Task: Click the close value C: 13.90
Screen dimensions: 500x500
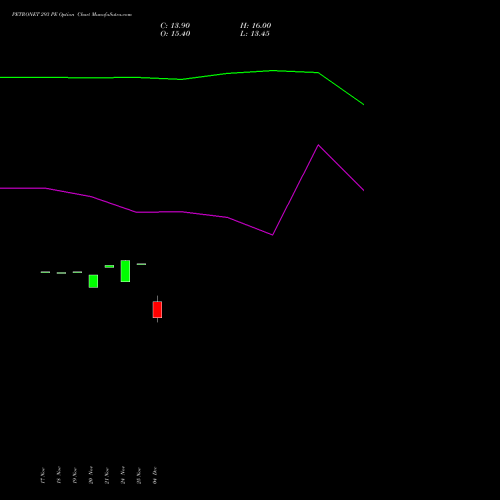Action: click(x=175, y=26)
